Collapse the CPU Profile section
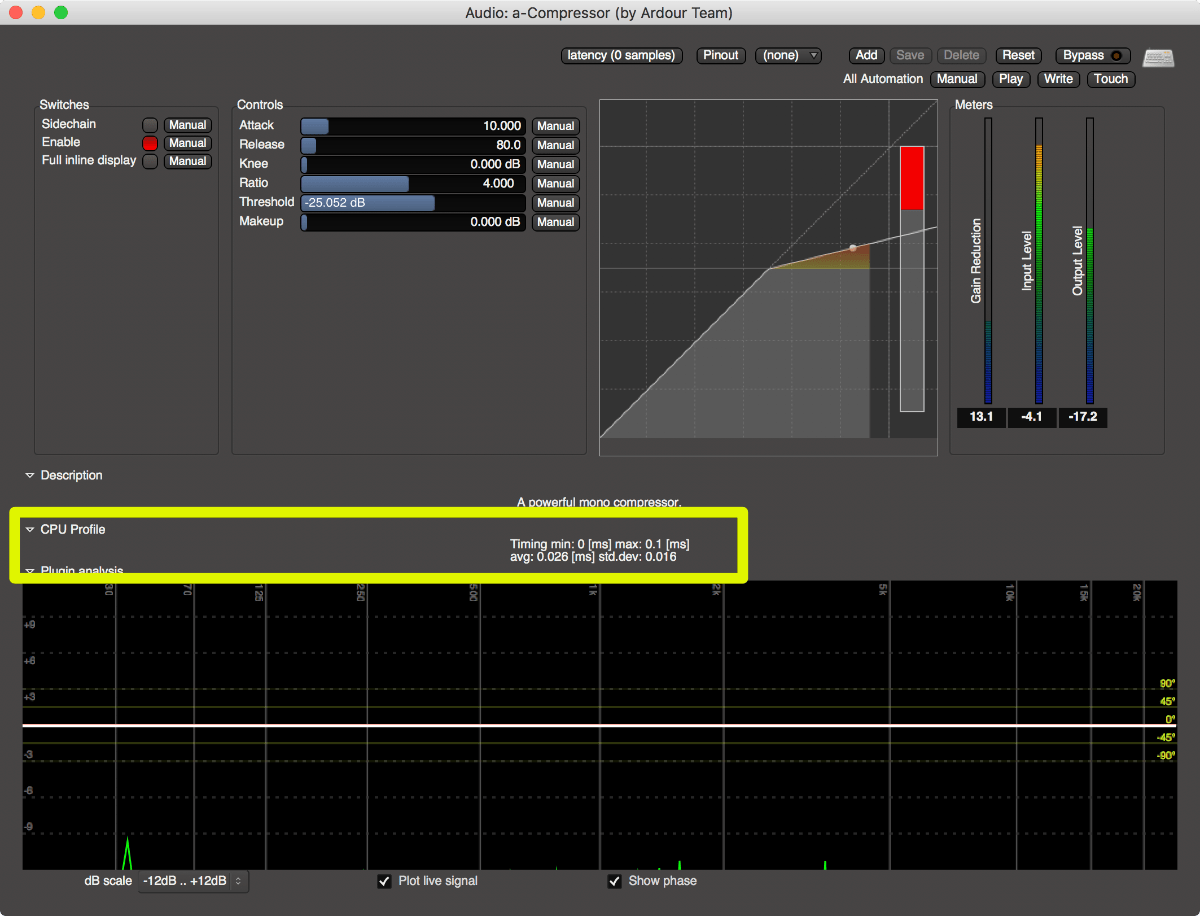This screenshot has height=916, width=1200. tap(31, 530)
